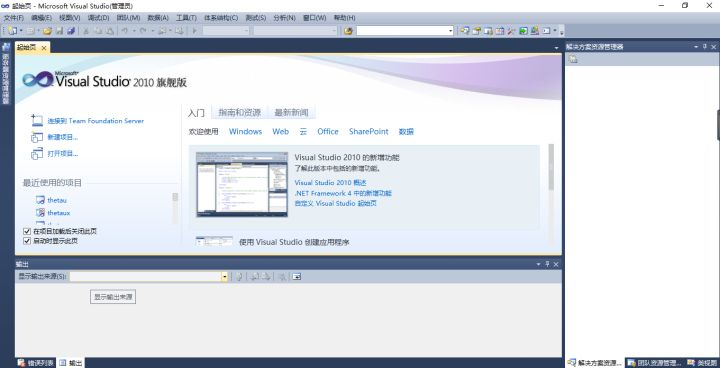Click the Command Window toolbar icon
720x368 pixels.
click(546, 31)
